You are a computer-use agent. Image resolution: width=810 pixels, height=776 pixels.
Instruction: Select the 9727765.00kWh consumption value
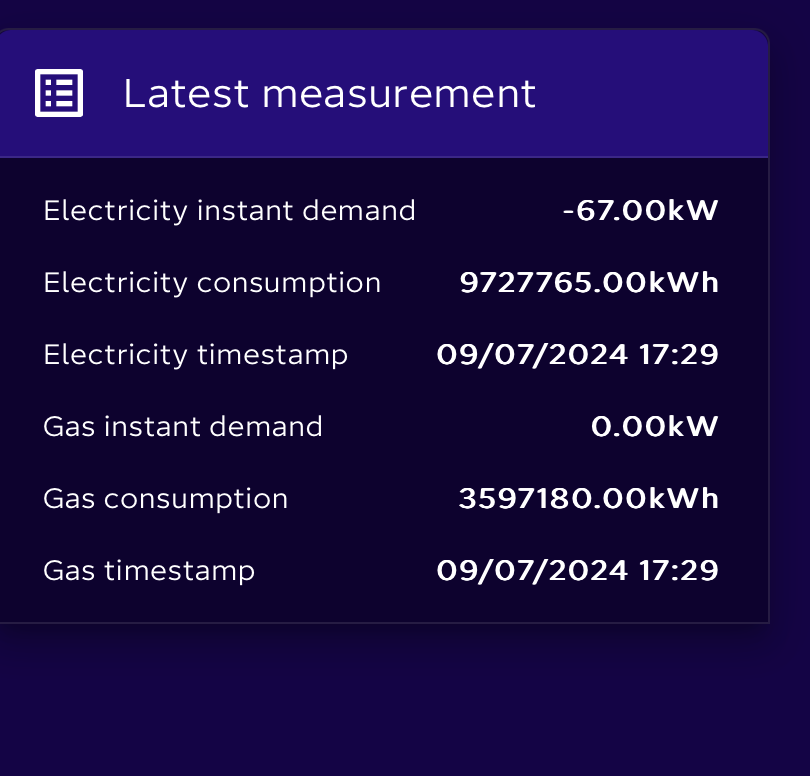coord(589,283)
